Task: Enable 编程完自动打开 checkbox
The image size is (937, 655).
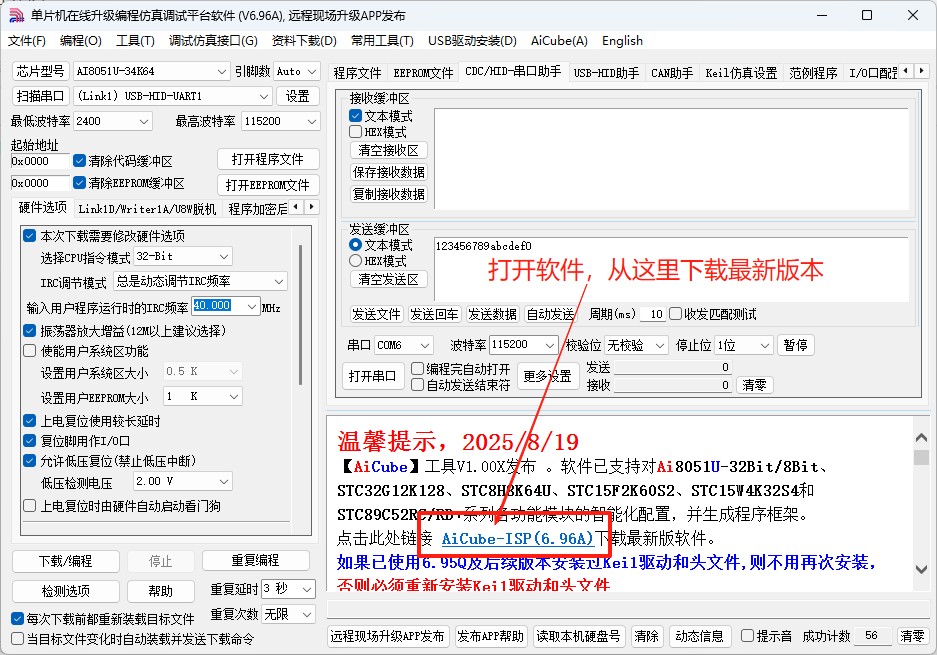Action: [418, 369]
